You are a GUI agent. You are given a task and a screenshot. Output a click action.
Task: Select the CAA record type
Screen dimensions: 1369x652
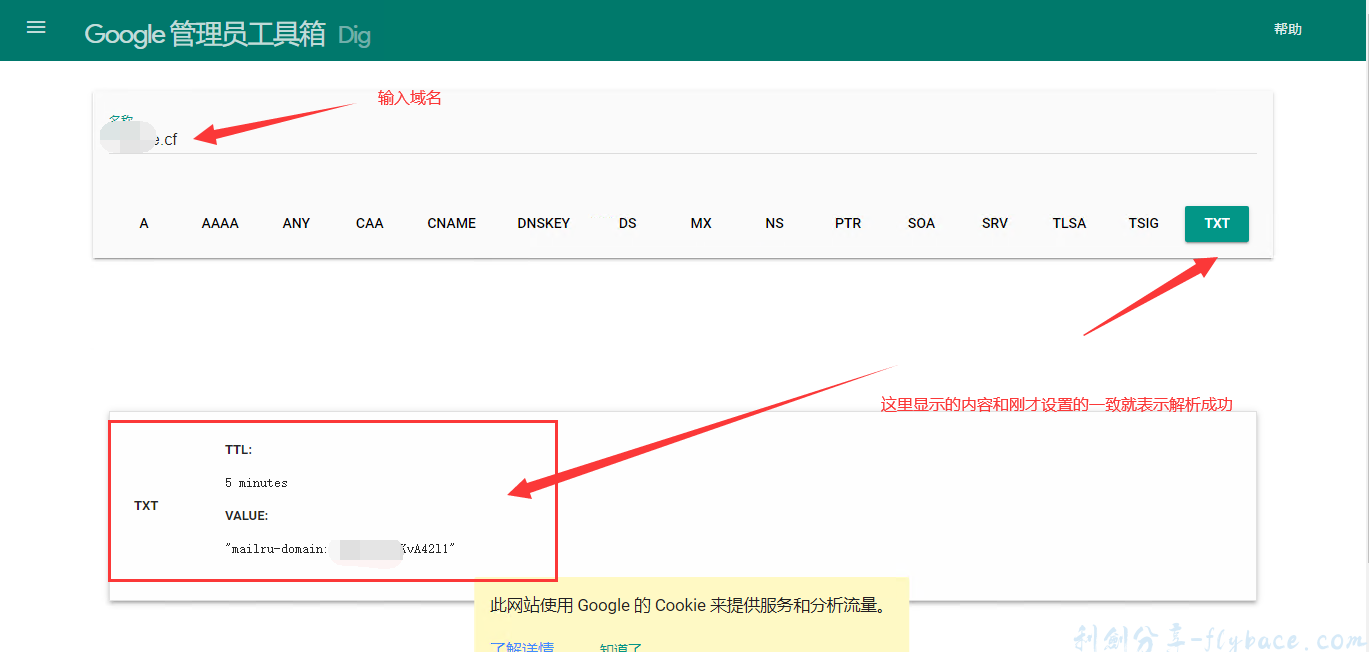pos(369,223)
